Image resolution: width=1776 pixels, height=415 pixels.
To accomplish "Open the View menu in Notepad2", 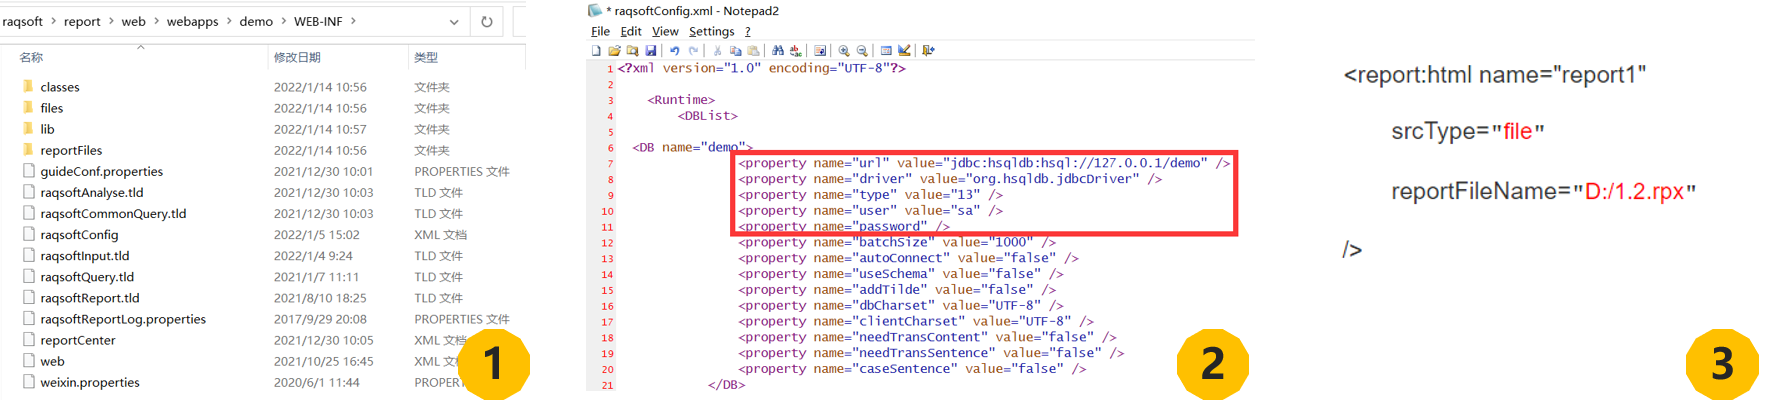I will point(665,31).
